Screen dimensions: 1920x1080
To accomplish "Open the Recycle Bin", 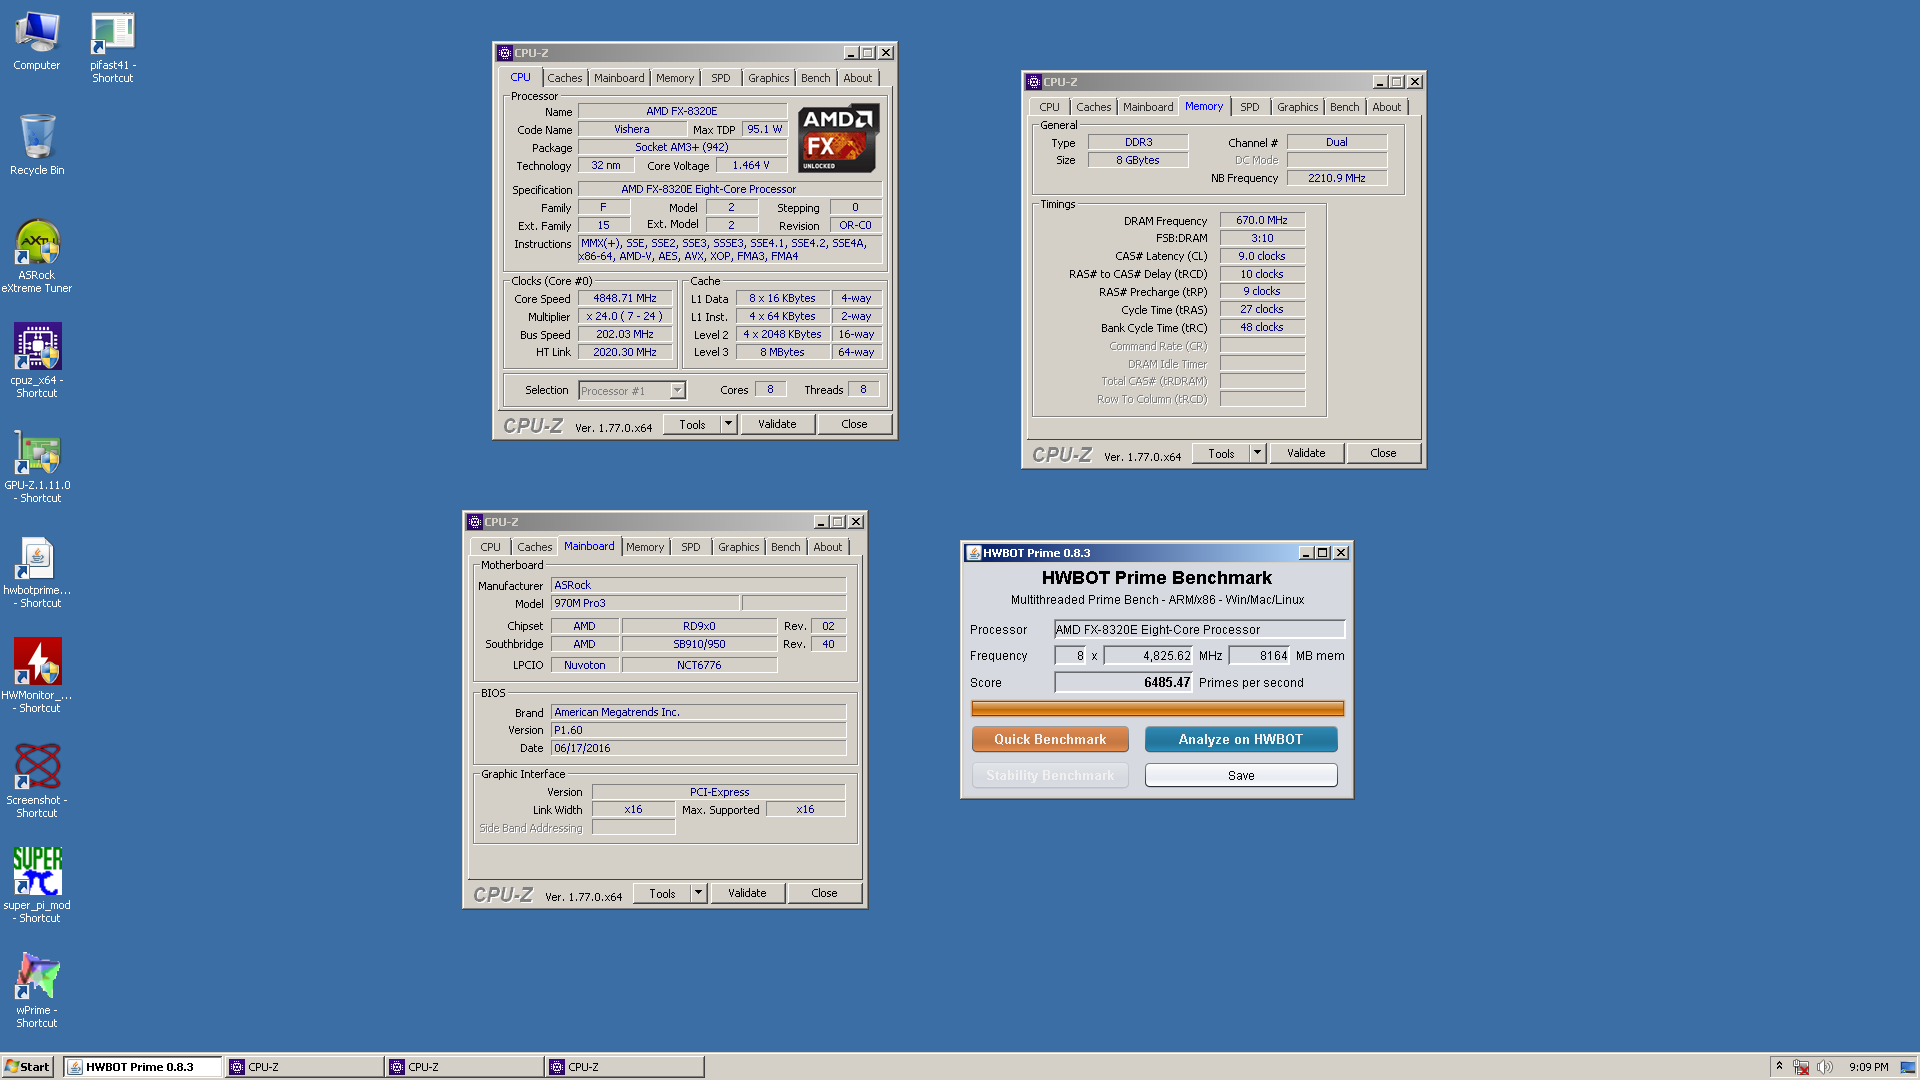I will (x=37, y=145).
